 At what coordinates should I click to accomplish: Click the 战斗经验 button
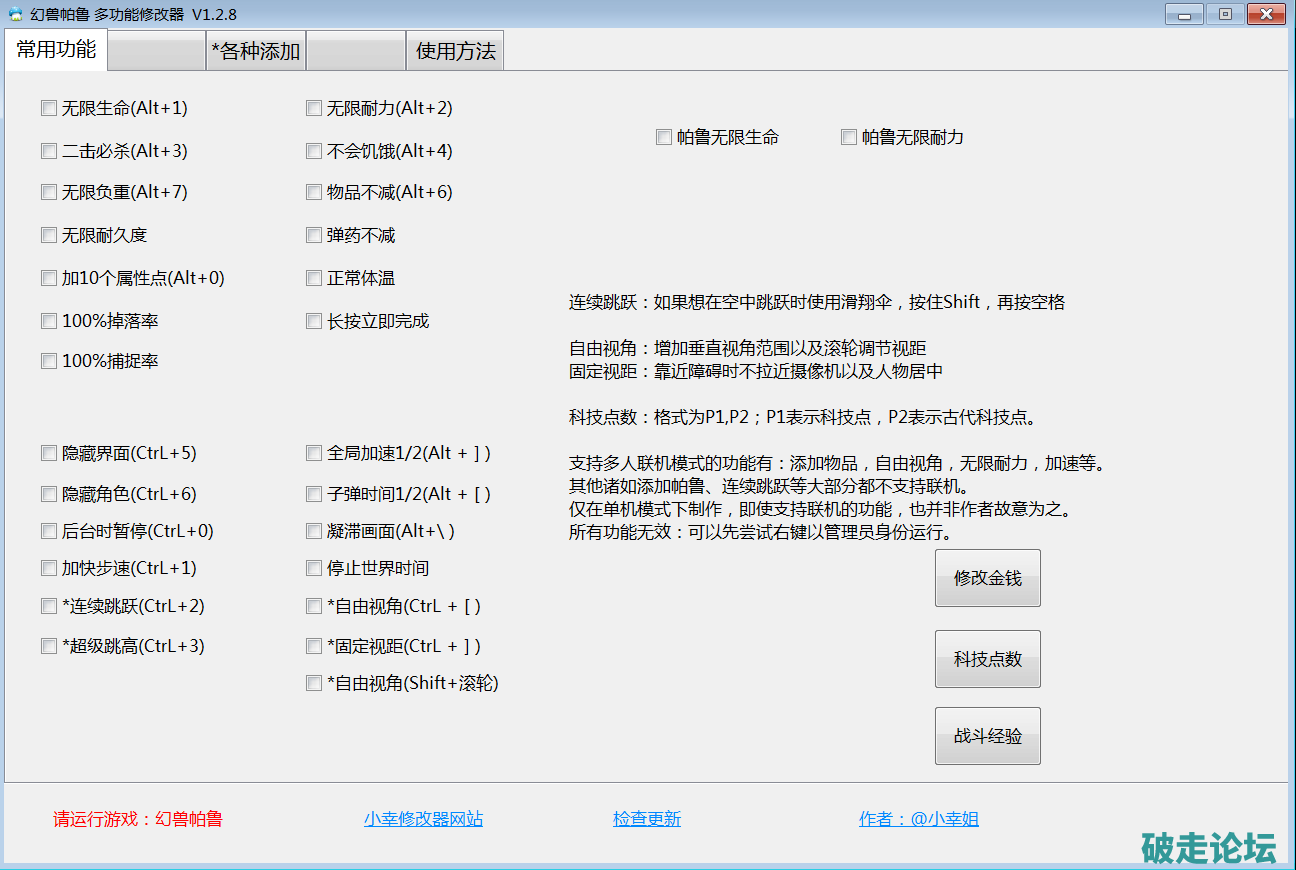coord(987,736)
